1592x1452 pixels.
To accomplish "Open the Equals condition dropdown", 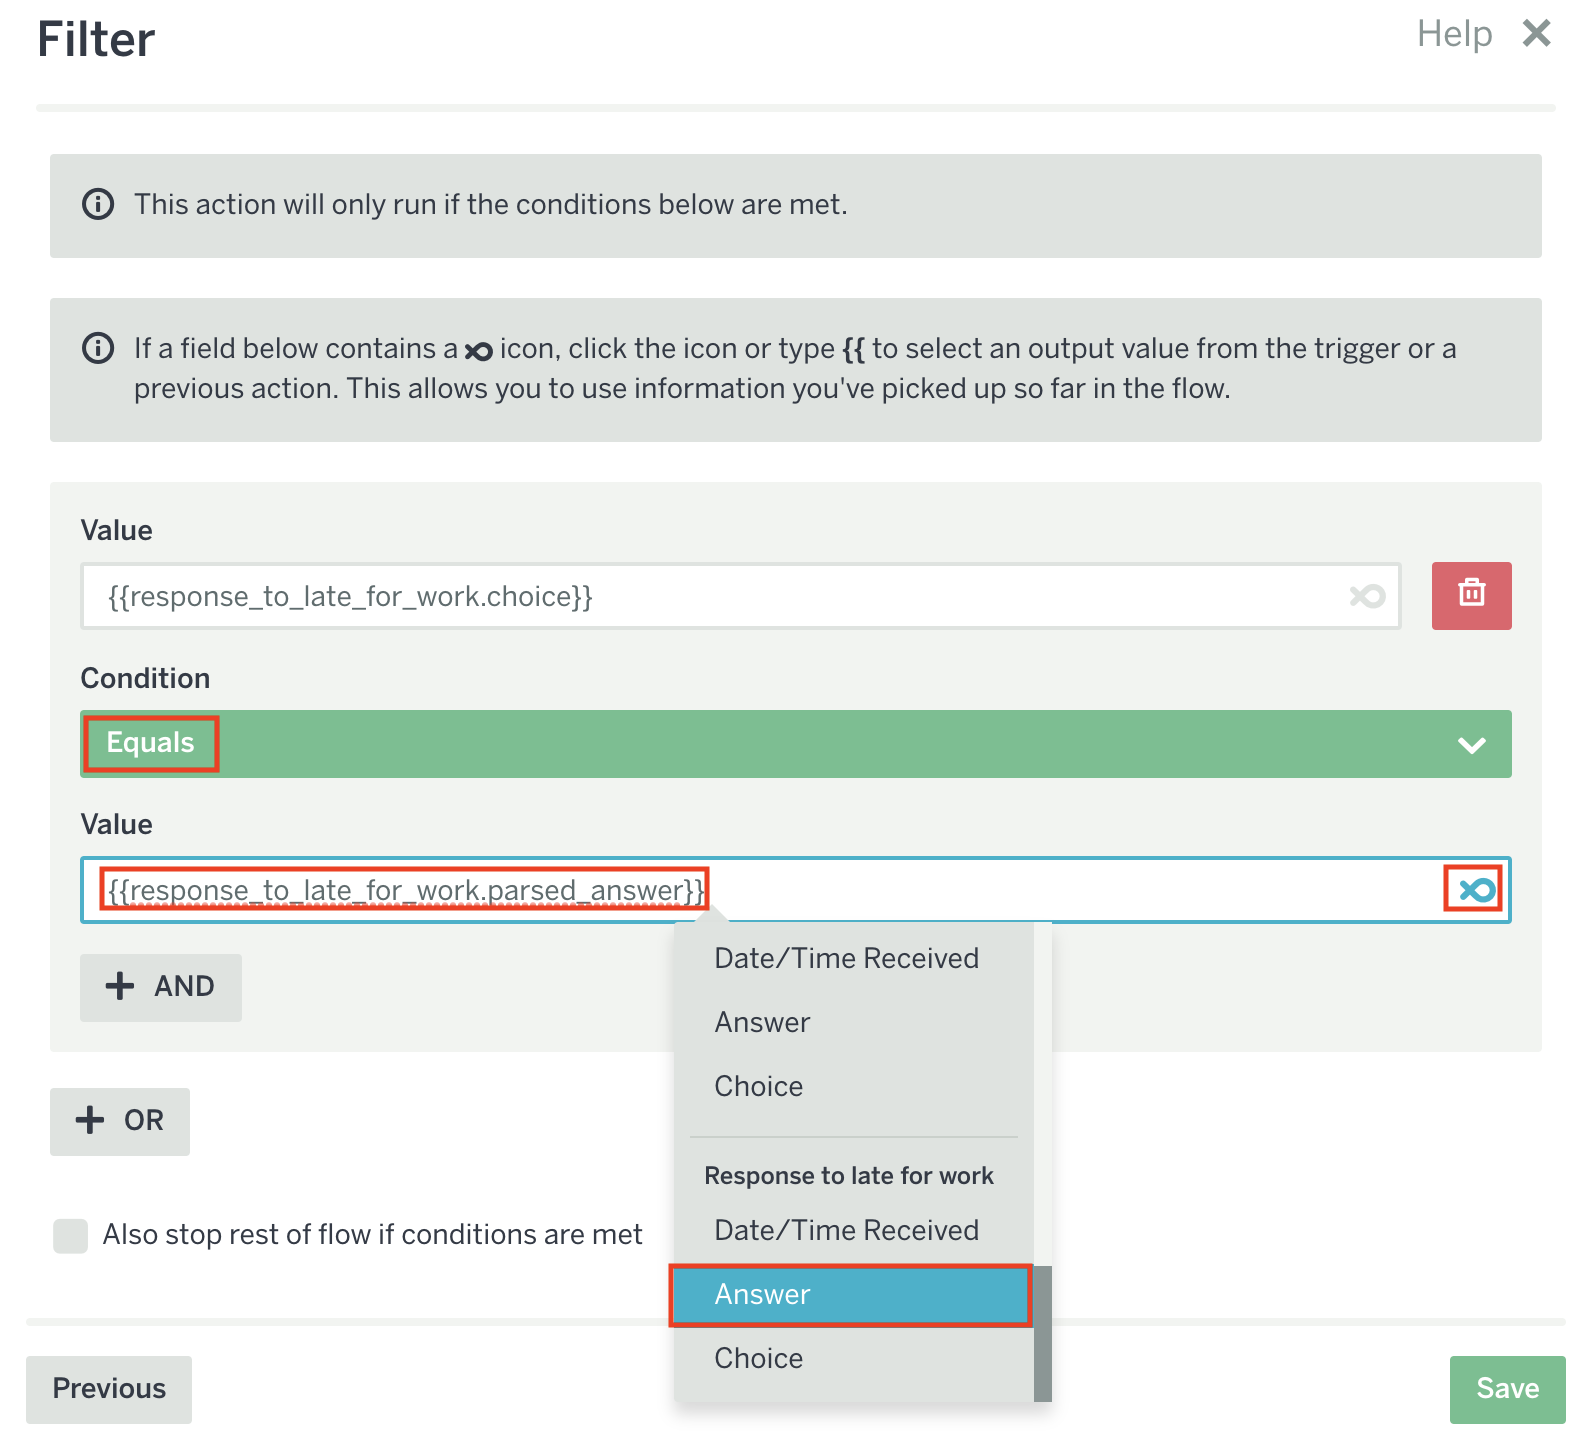I will pyautogui.click(x=795, y=744).
